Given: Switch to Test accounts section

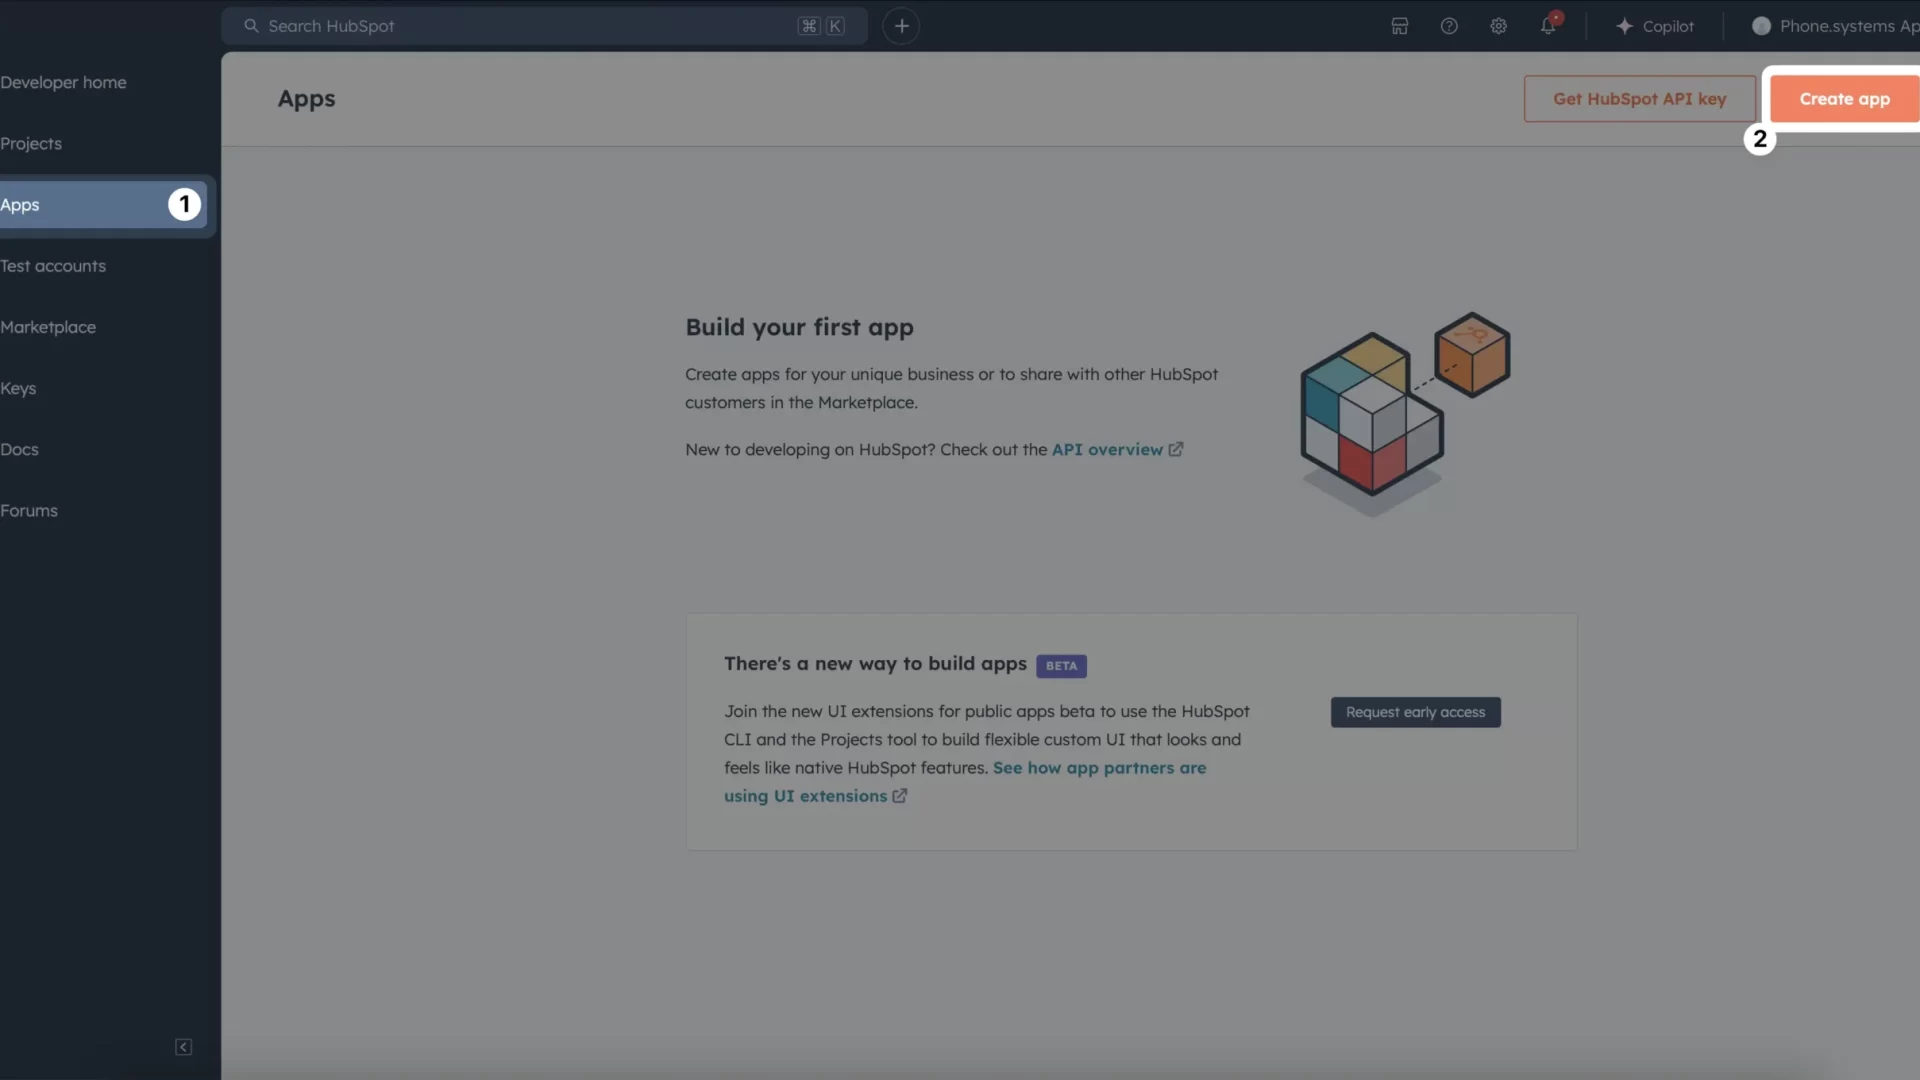Looking at the screenshot, I should (53, 265).
